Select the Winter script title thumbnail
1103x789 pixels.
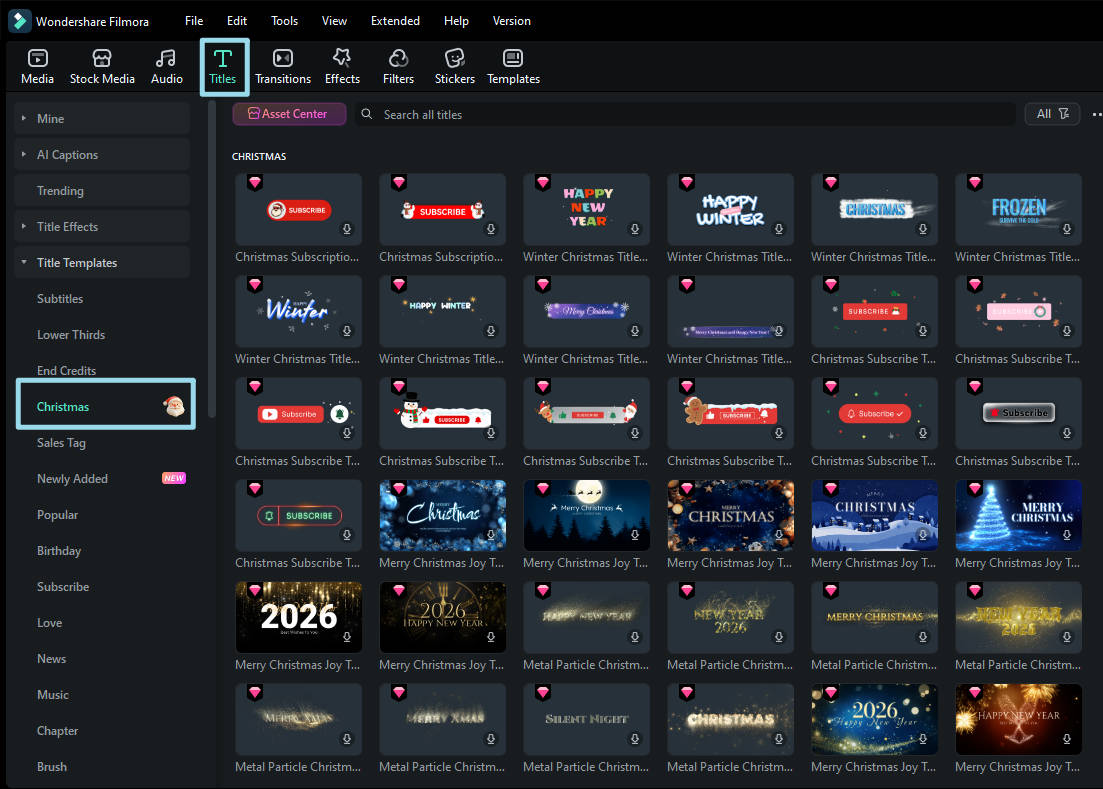(x=298, y=311)
